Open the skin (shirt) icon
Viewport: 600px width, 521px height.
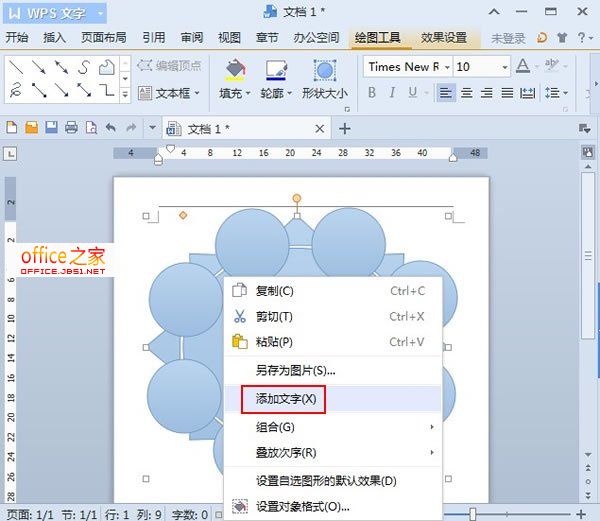click(x=562, y=37)
